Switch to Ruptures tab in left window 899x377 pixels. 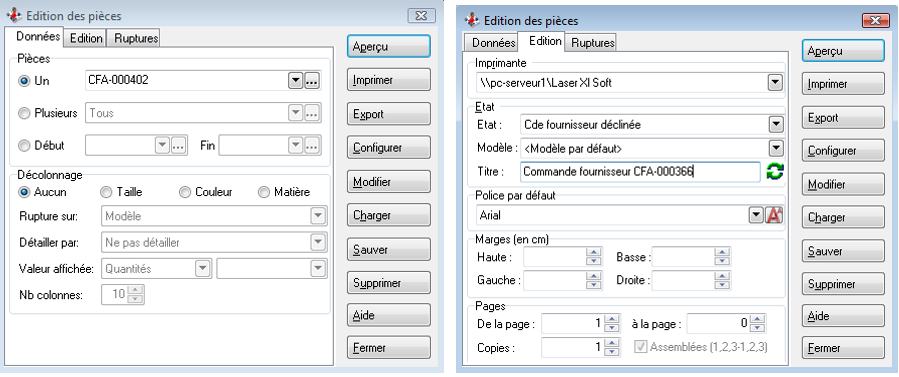136,38
